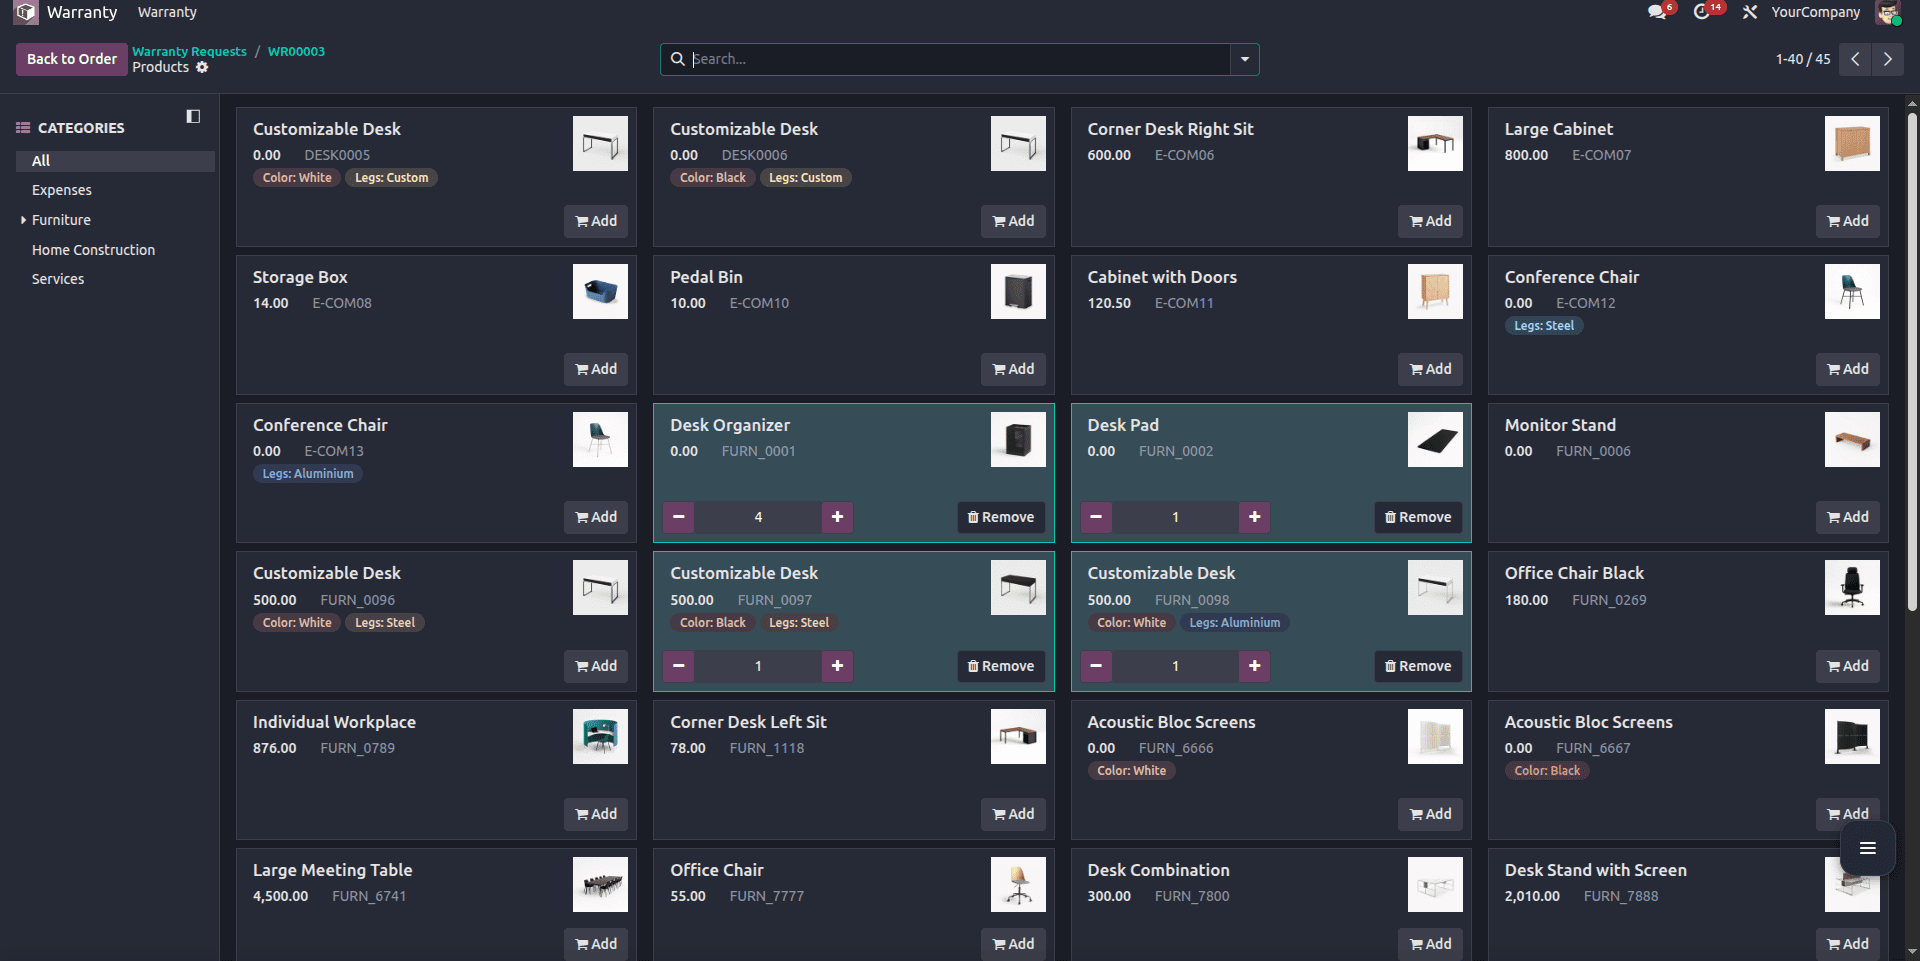The image size is (1920, 961).
Task: Click the developer tools wrench icon
Action: tap(1750, 12)
